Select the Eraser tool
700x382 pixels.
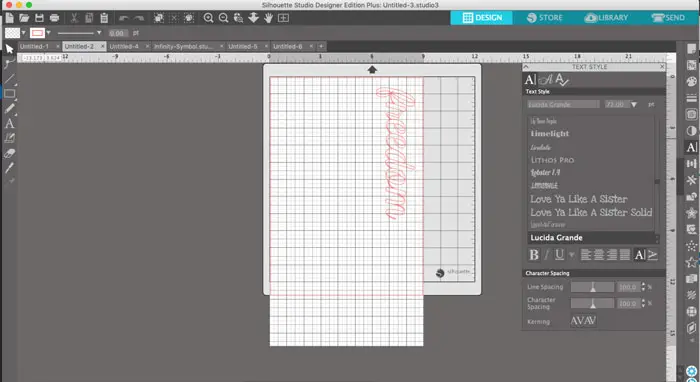pyautogui.click(x=9, y=153)
